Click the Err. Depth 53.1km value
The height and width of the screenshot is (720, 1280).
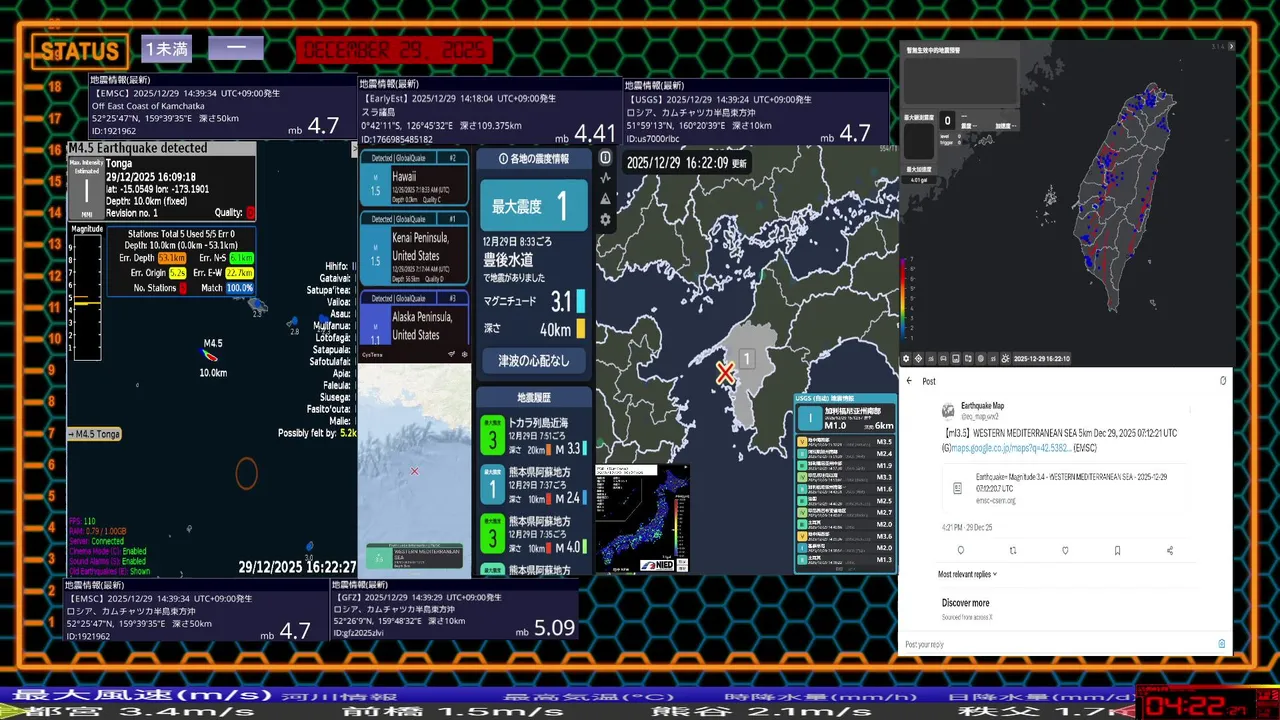pyautogui.click(x=172, y=258)
